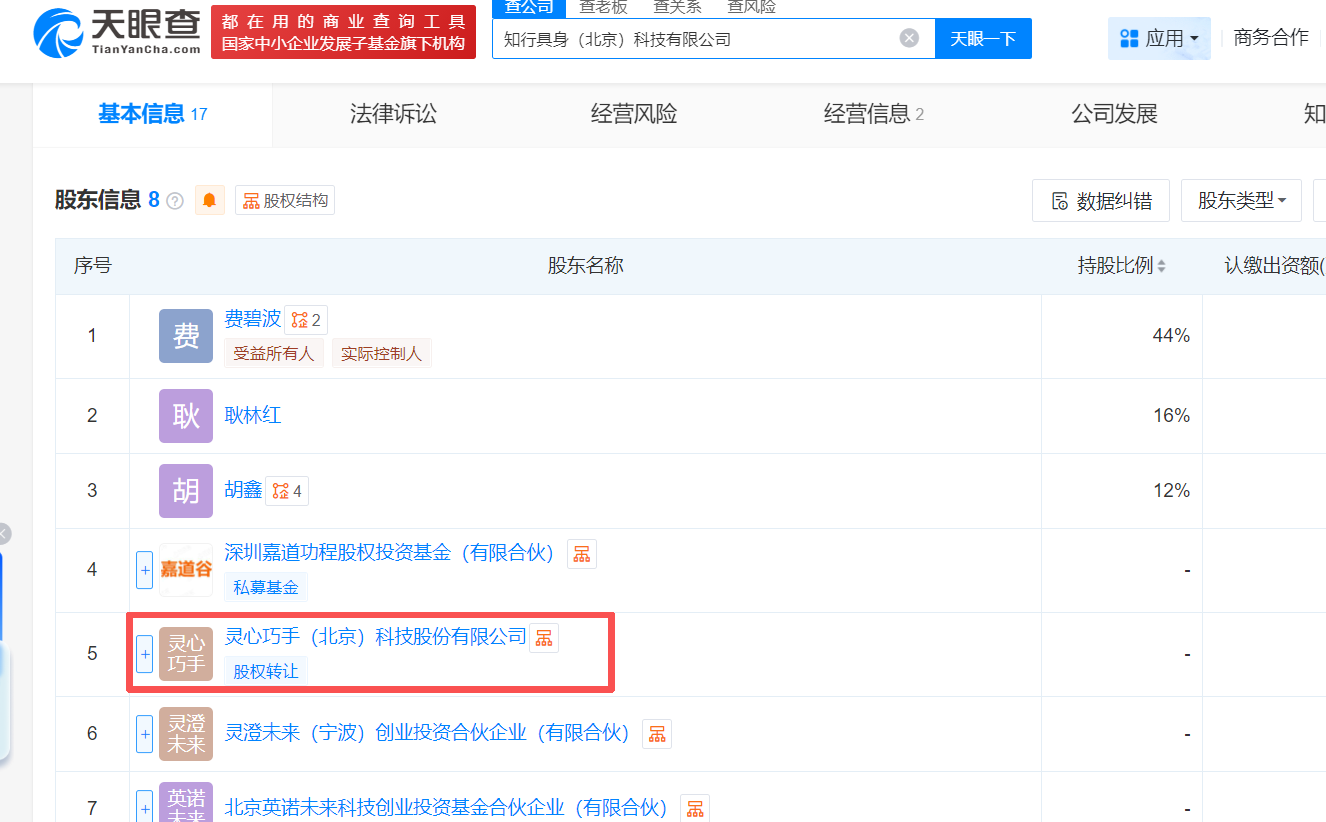Switch to the 查风险 search tab
The width and height of the screenshot is (1326, 822).
[751, 8]
